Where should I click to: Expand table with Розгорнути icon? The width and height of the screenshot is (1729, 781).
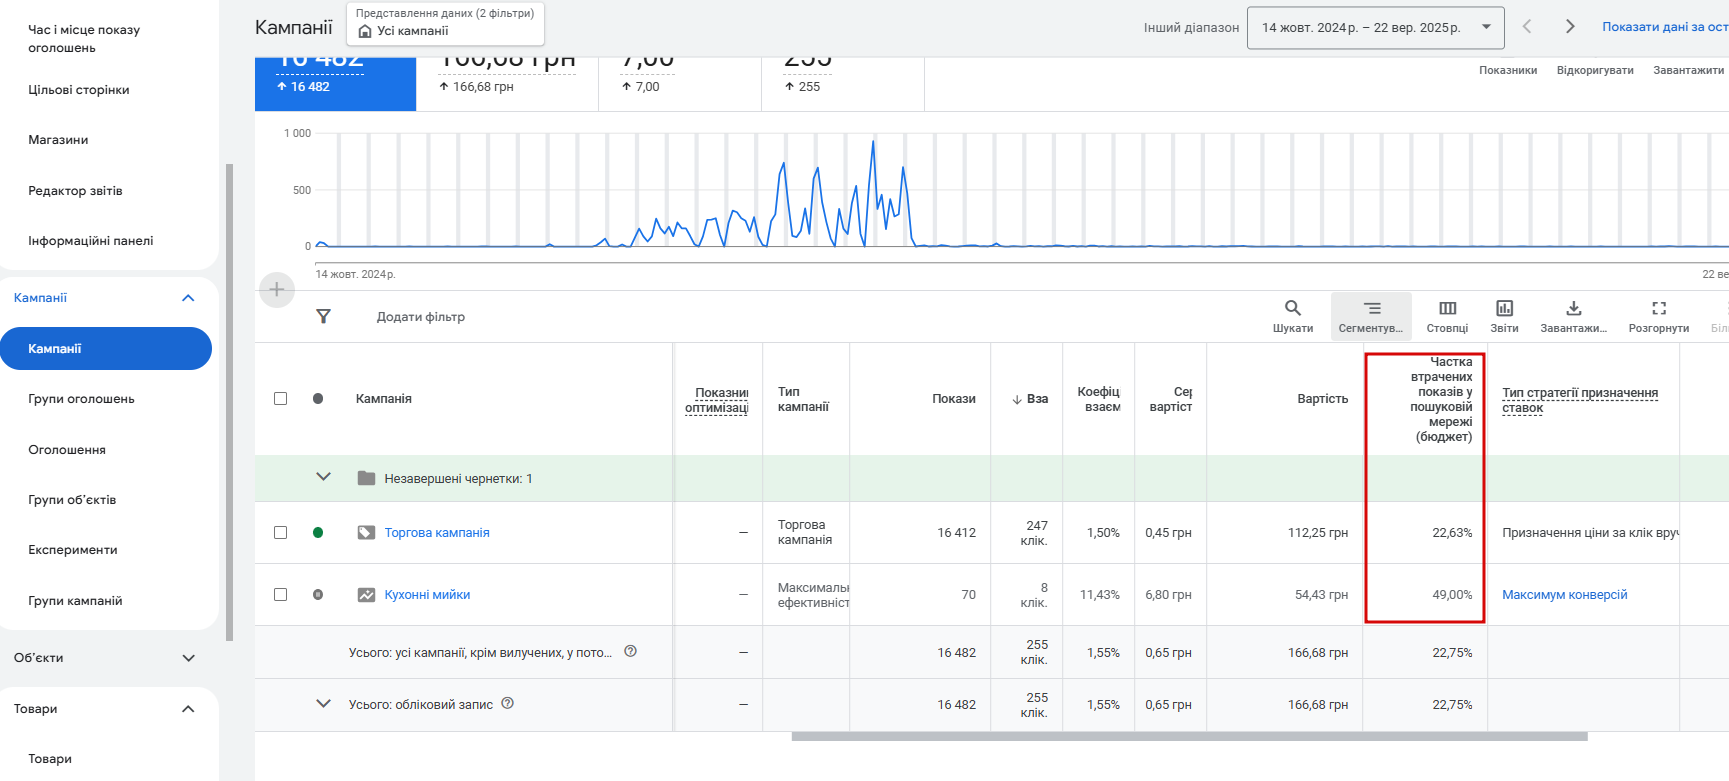[x=1658, y=309]
